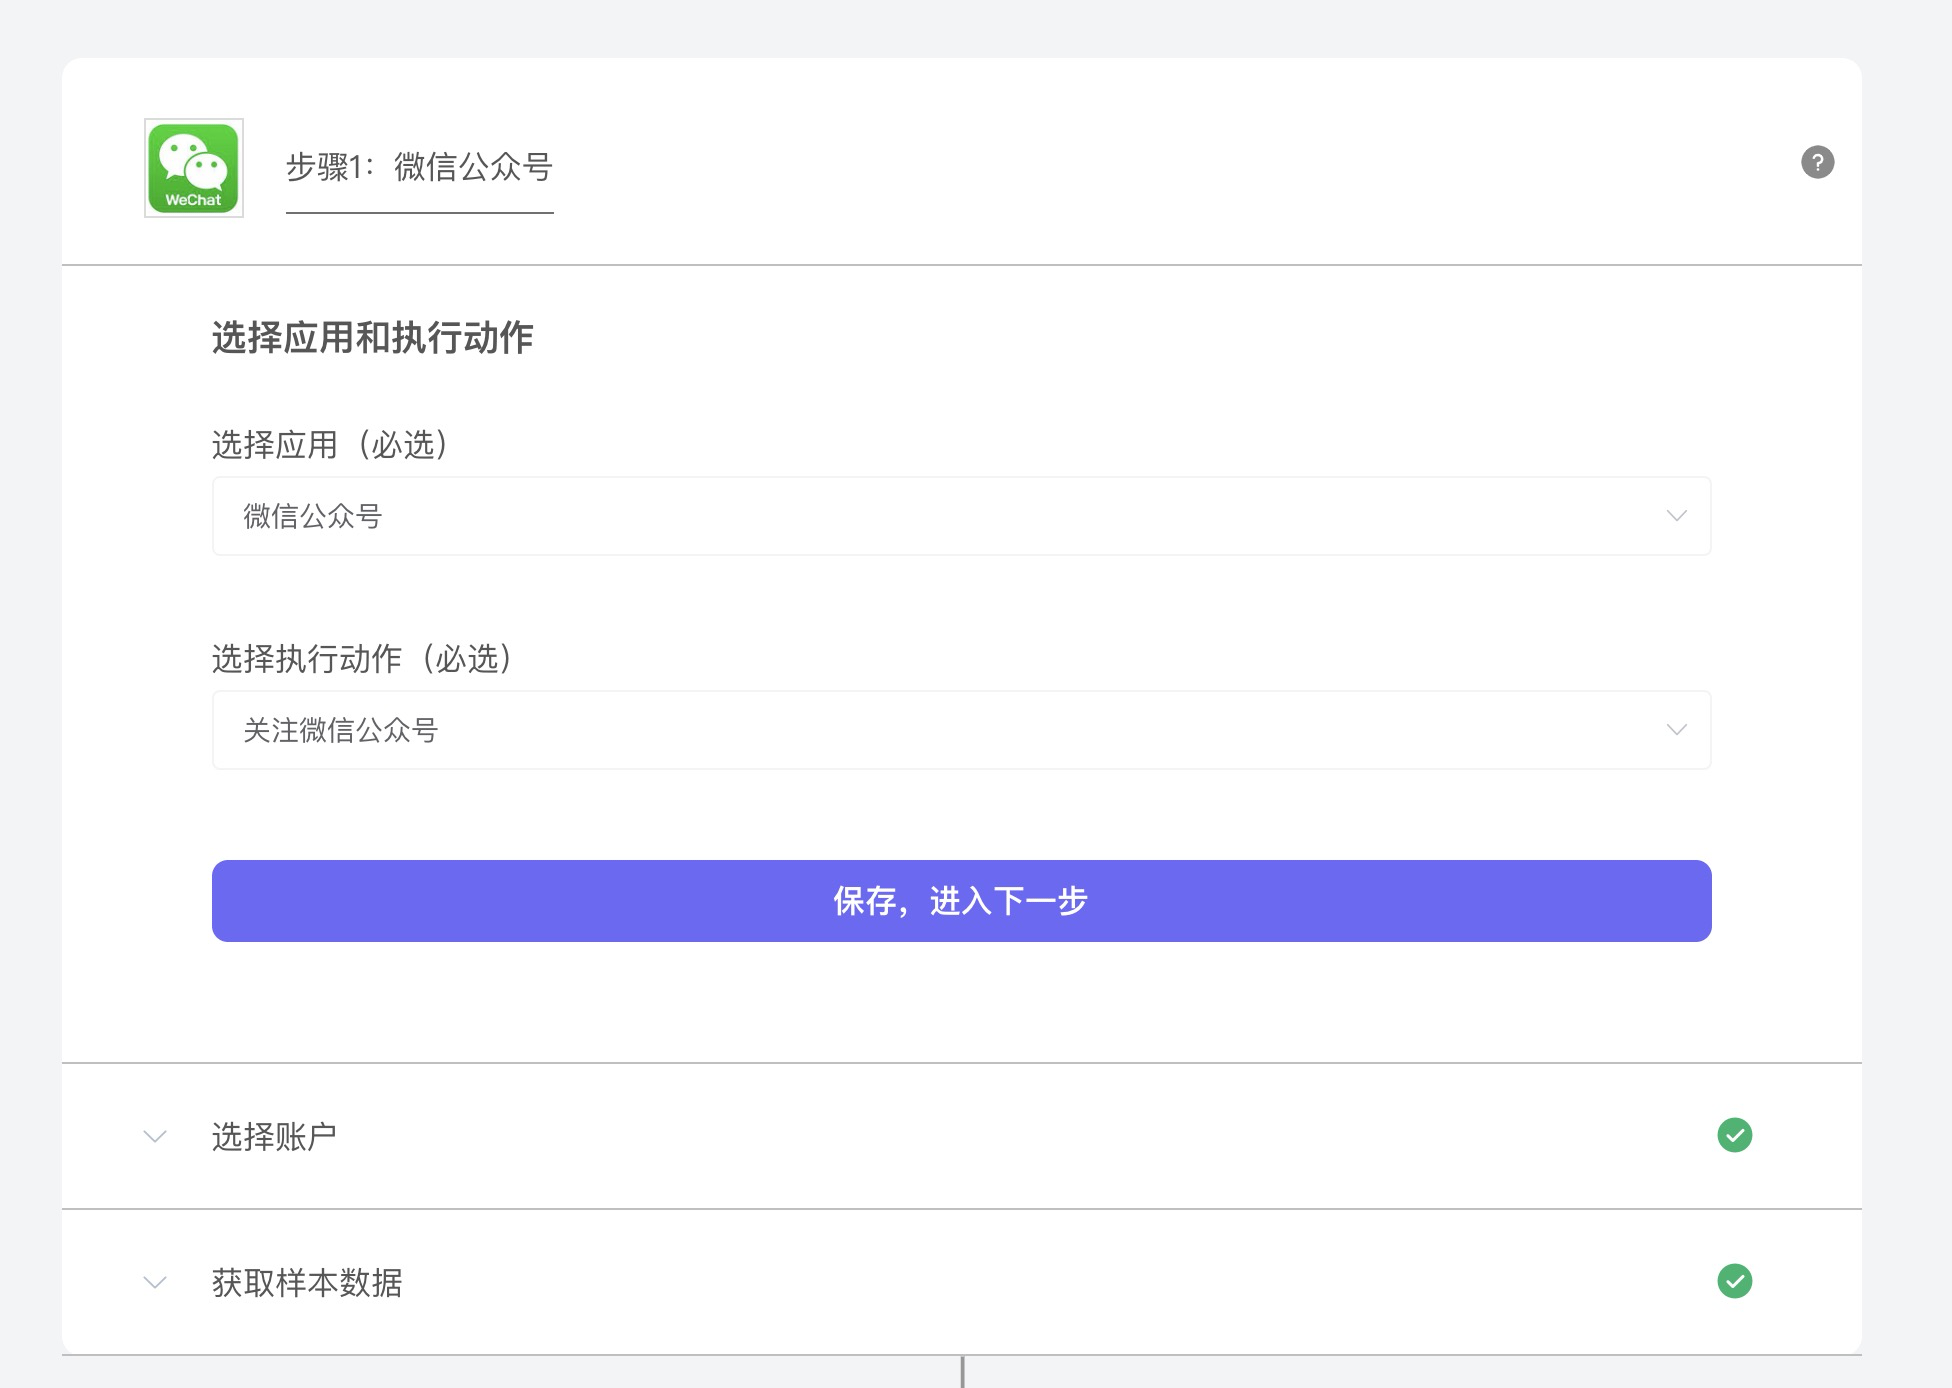The width and height of the screenshot is (1952, 1388).
Task: Click the 选择应用（必选） field label
Action: coord(332,445)
